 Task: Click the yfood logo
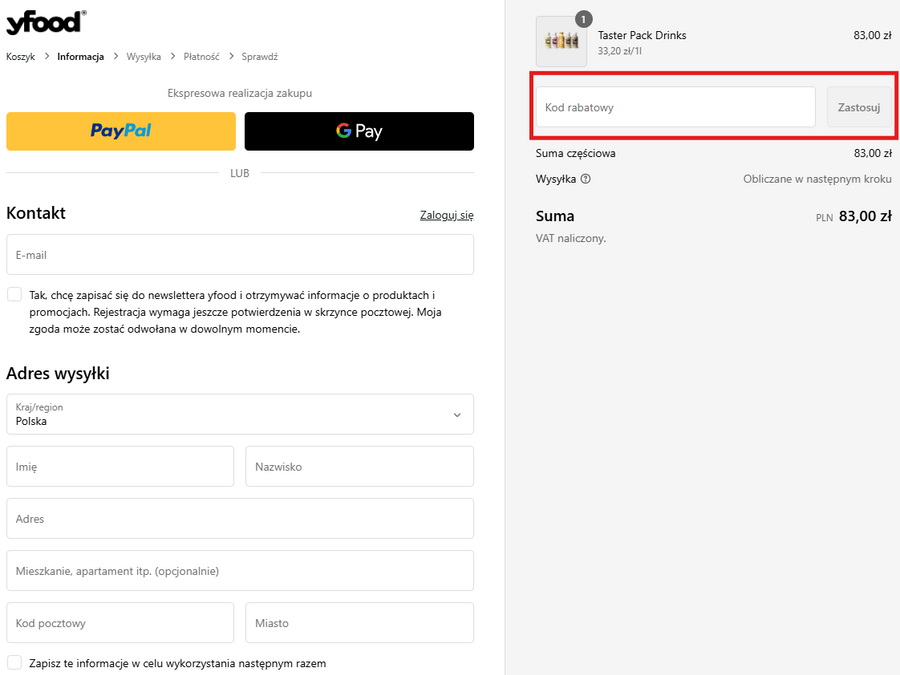45,22
